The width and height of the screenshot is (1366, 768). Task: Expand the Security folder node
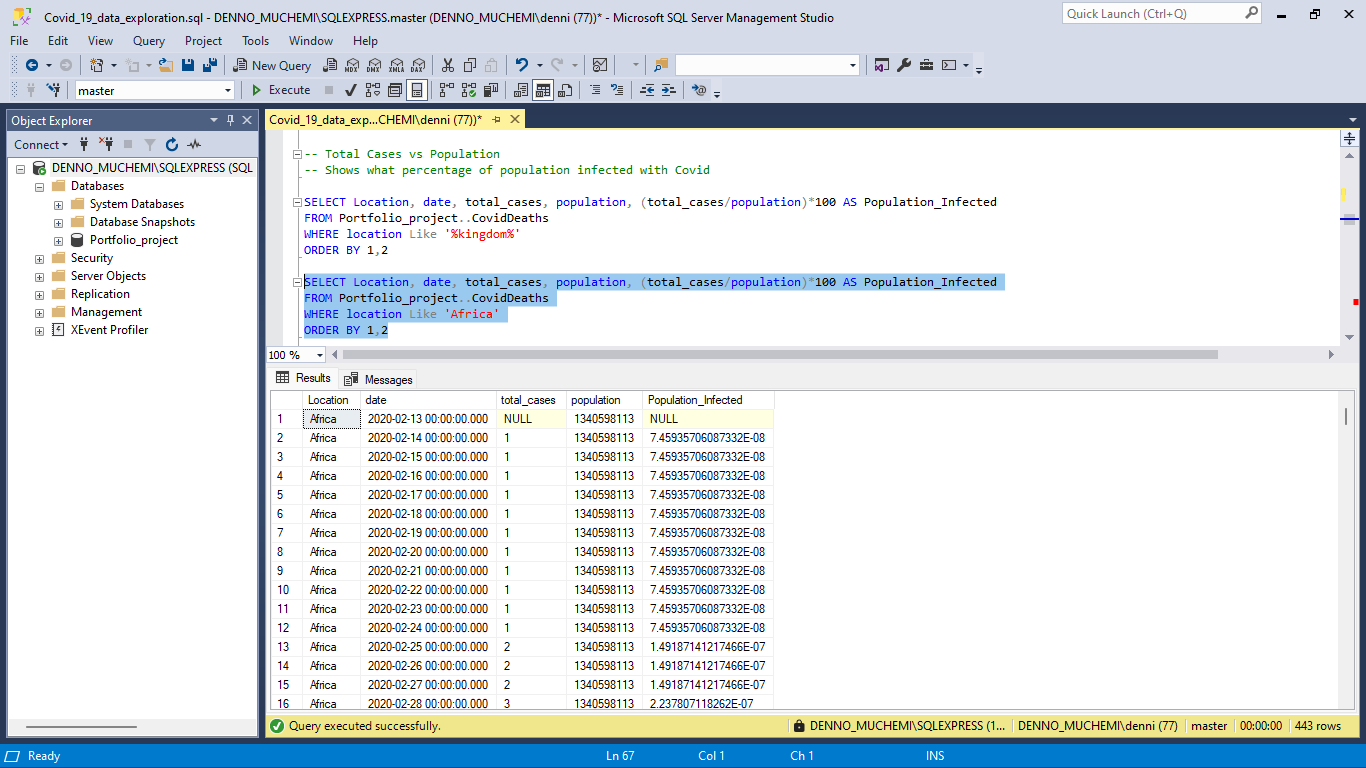pos(39,258)
